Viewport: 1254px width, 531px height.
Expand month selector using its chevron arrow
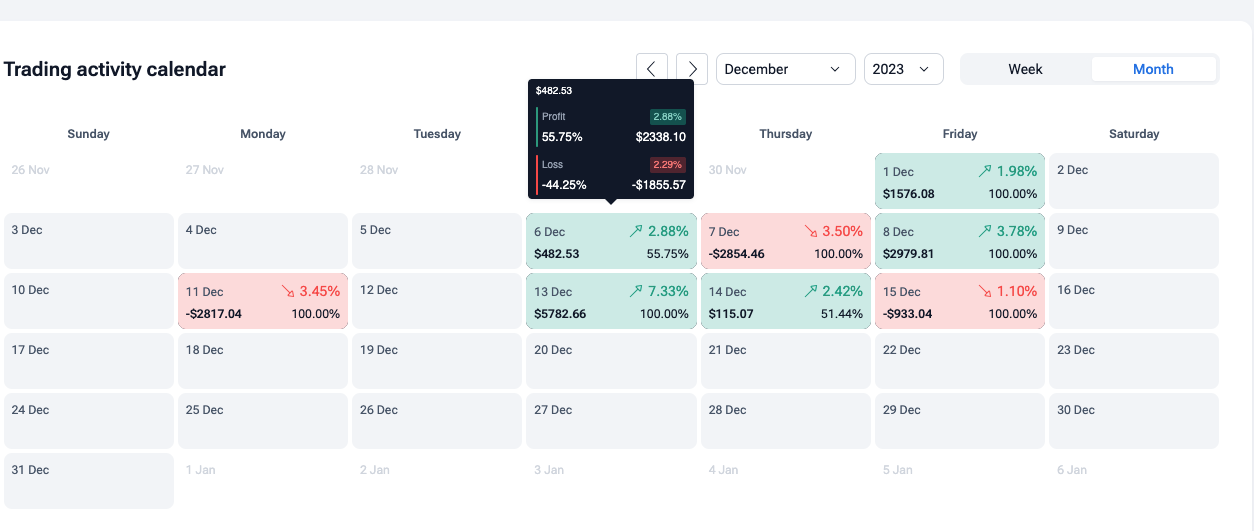[x=835, y=69]
